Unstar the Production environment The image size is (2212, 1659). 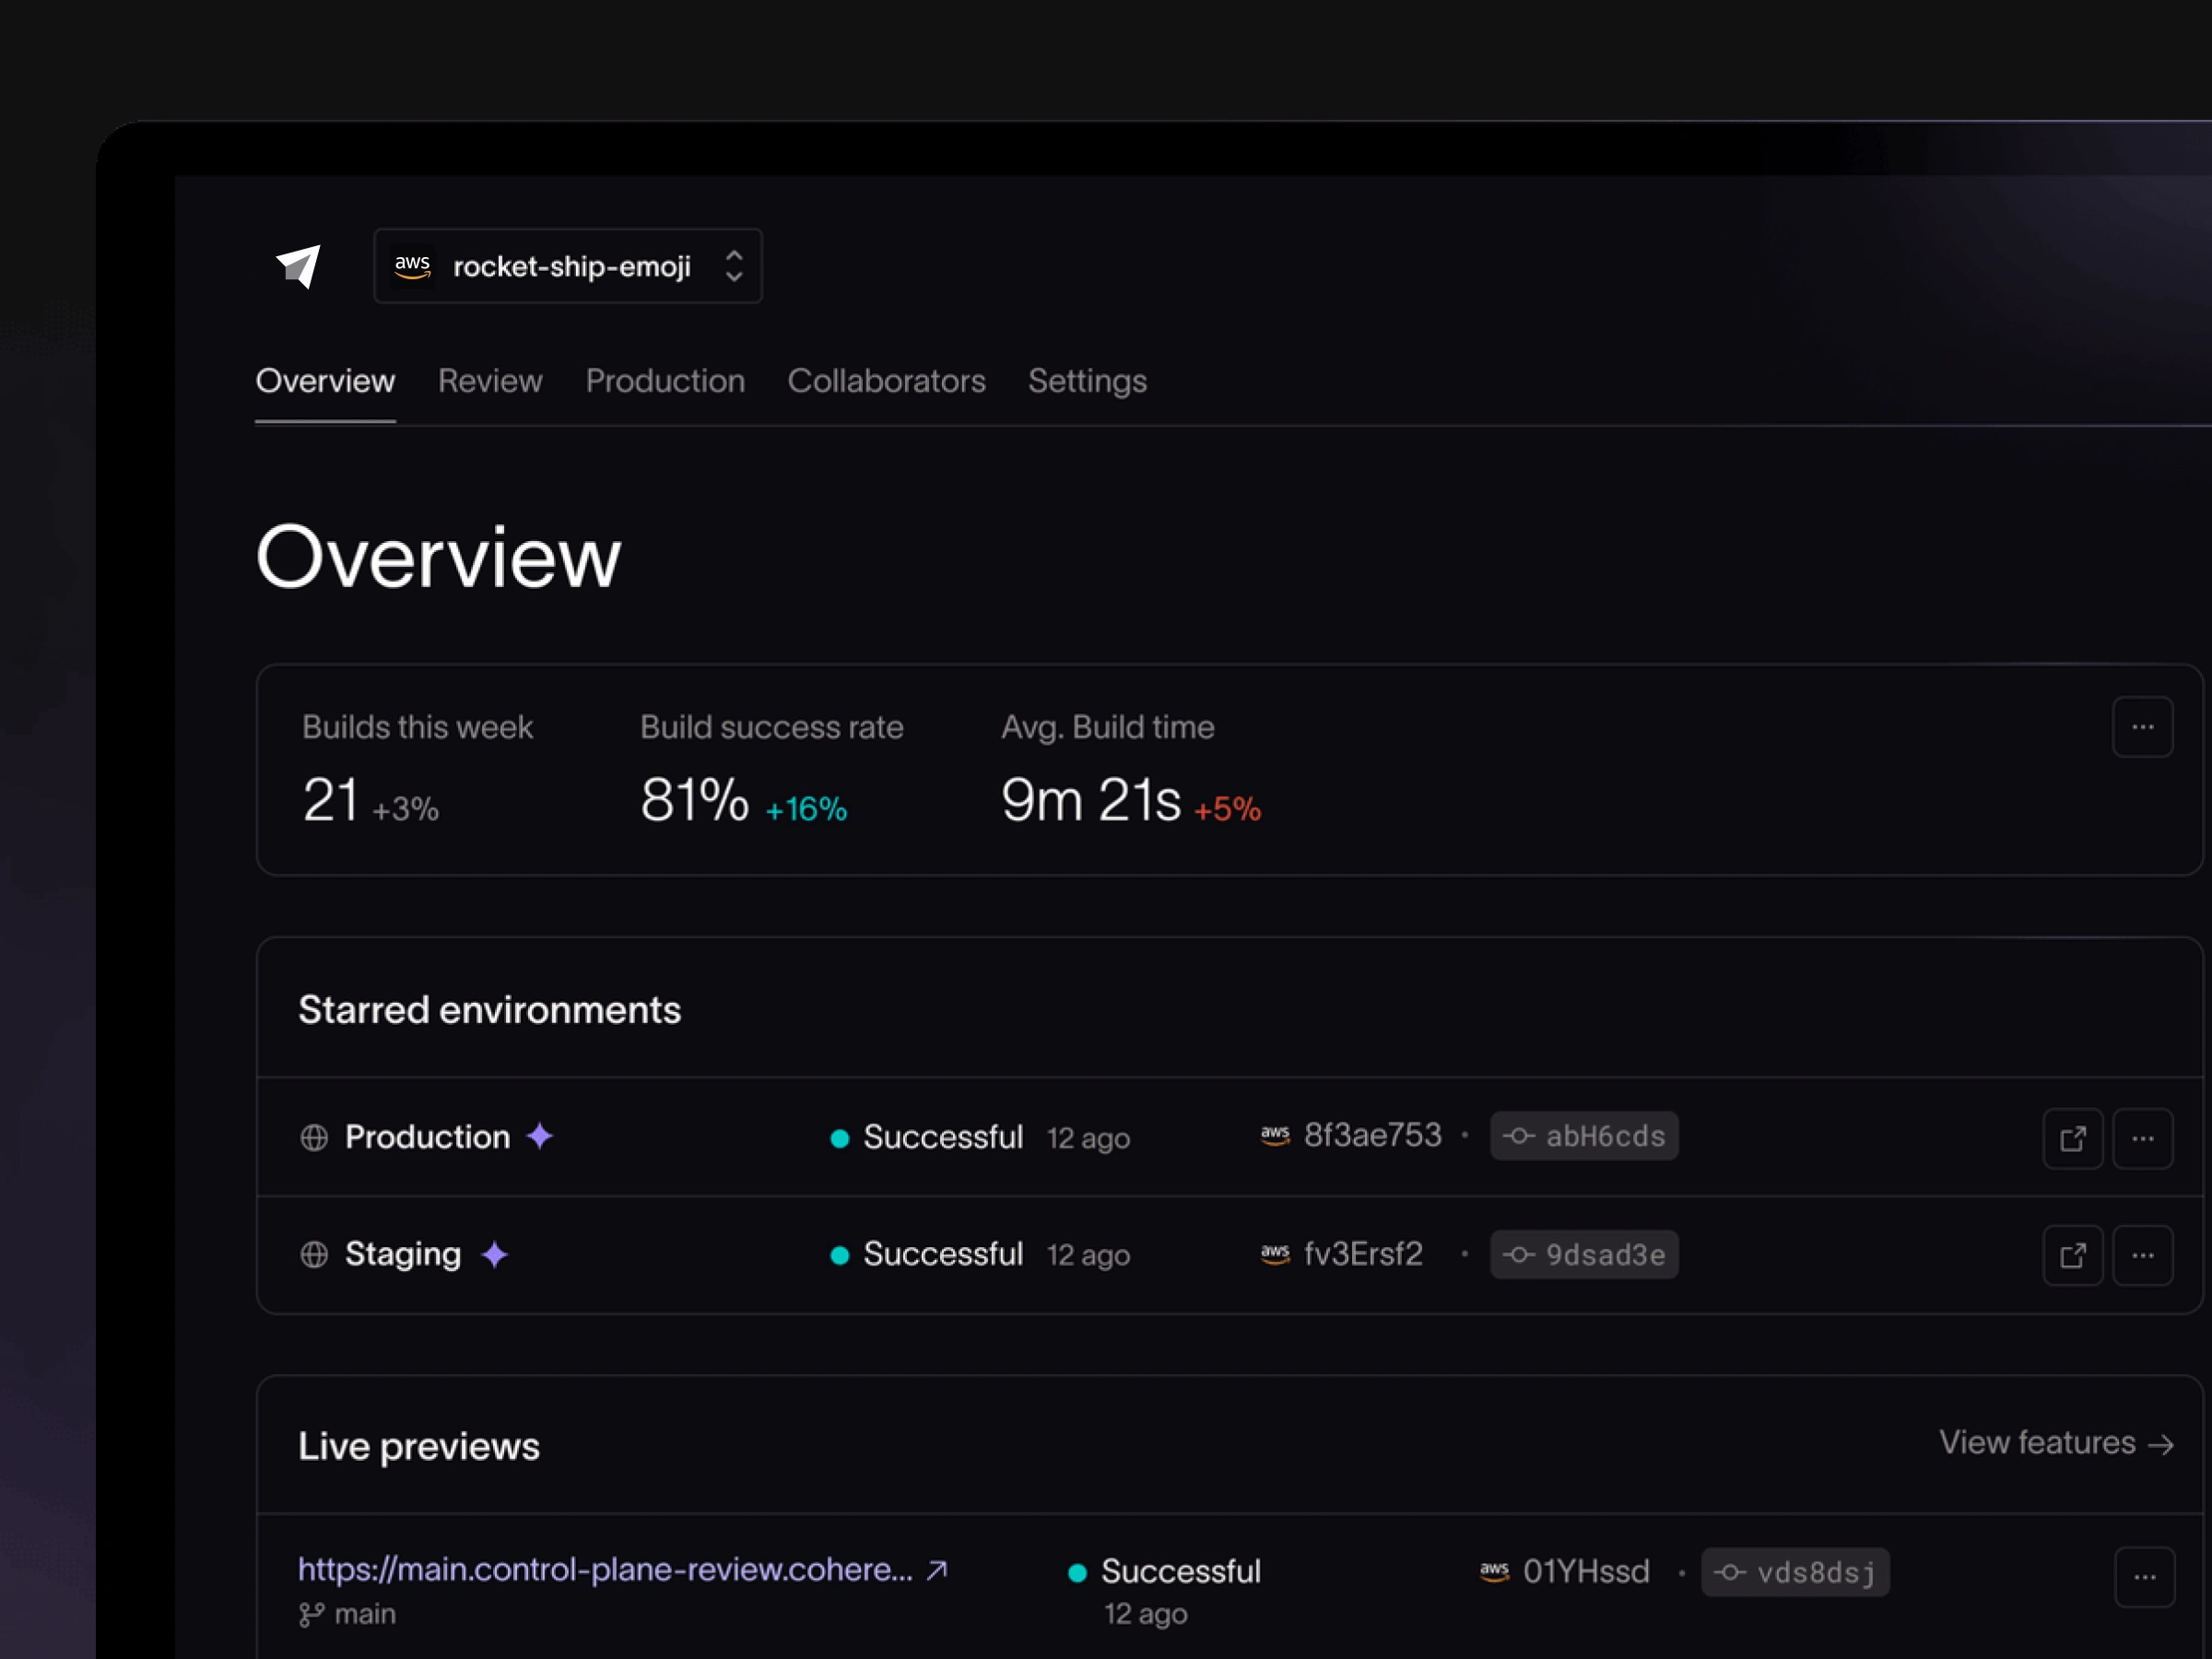540,1136
